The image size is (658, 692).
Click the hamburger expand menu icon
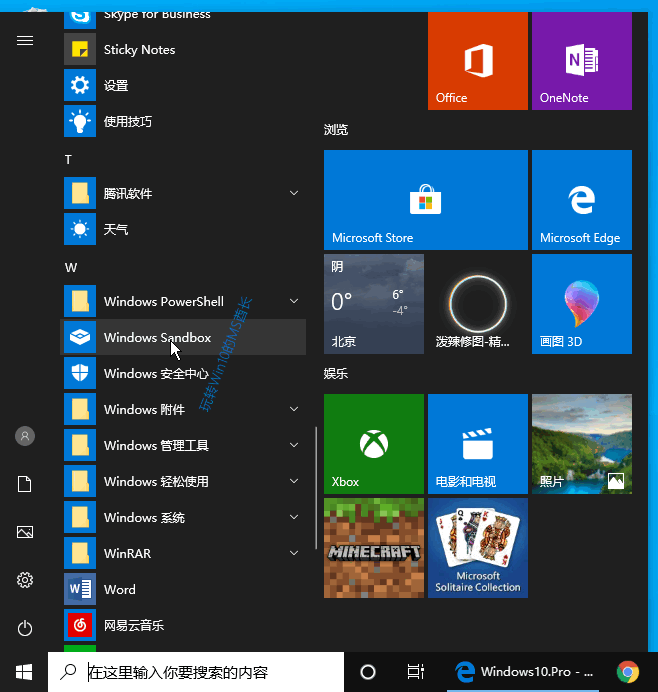tap(25, 41)
